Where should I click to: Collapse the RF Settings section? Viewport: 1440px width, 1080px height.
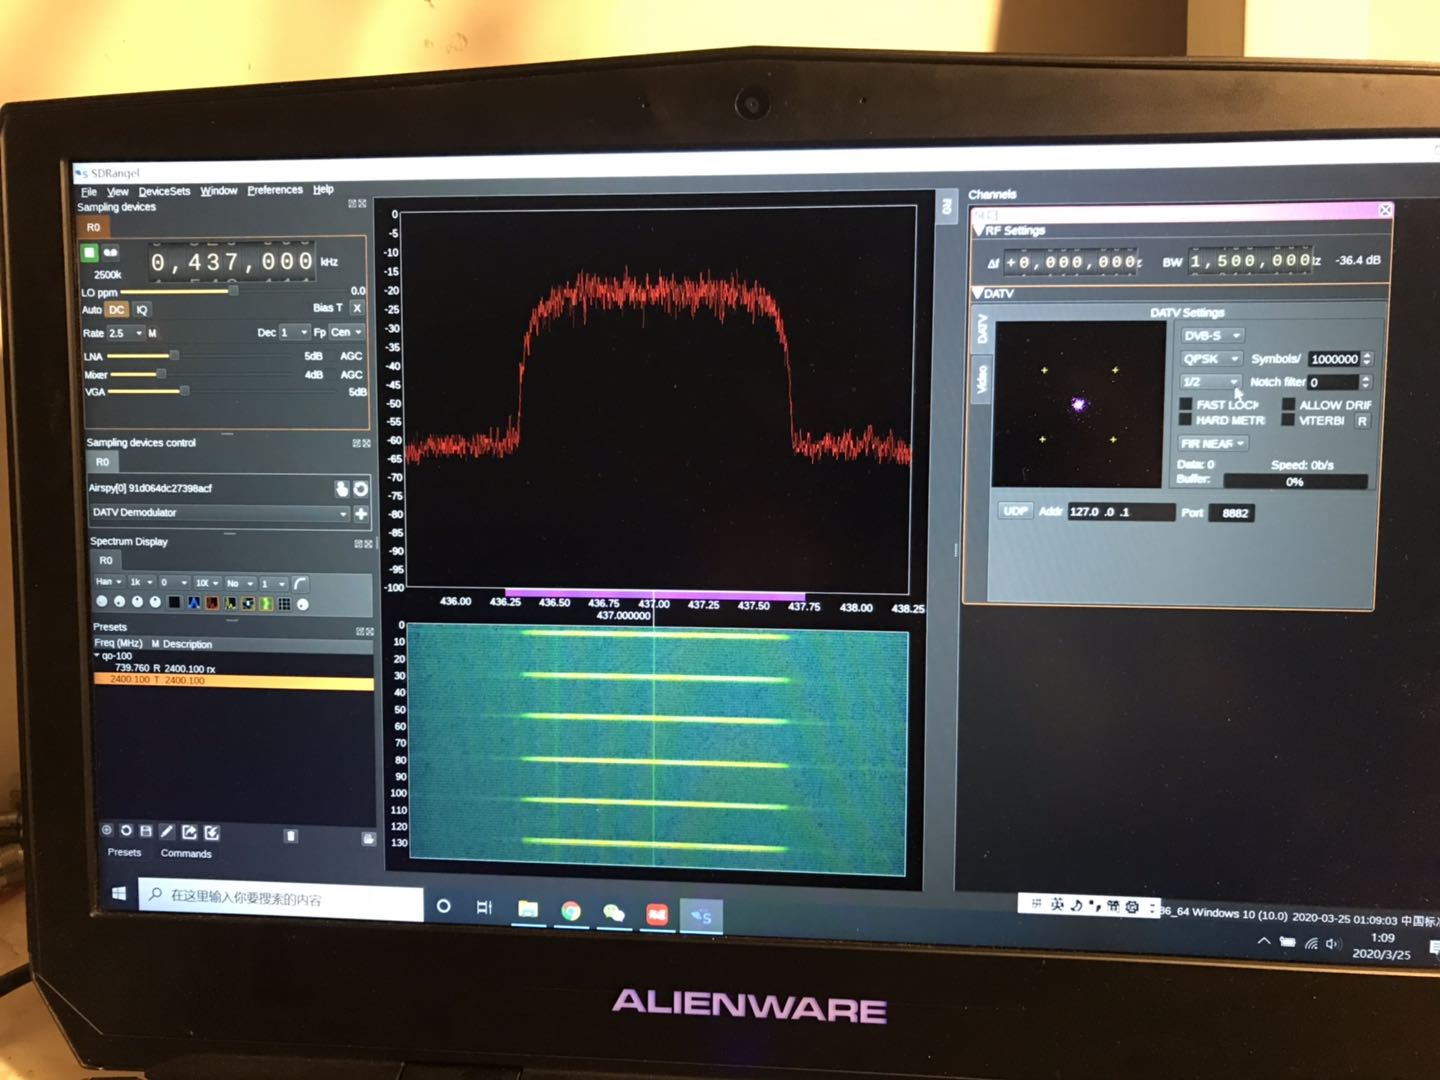tap(978, 230)
